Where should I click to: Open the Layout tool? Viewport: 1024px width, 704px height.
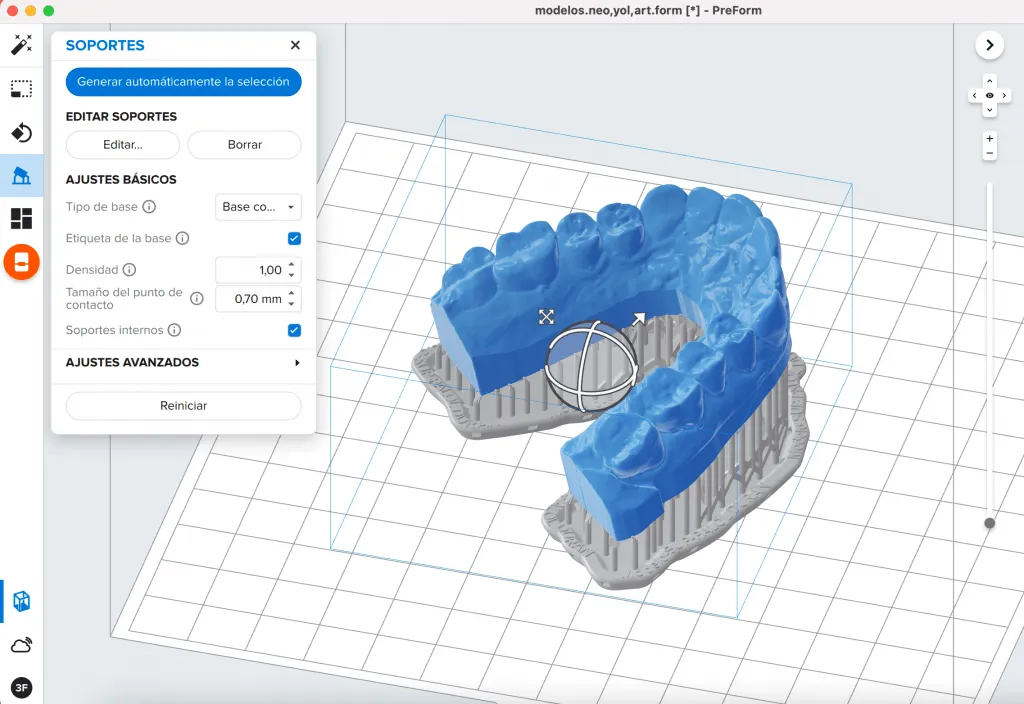click(x=22, y=218)
